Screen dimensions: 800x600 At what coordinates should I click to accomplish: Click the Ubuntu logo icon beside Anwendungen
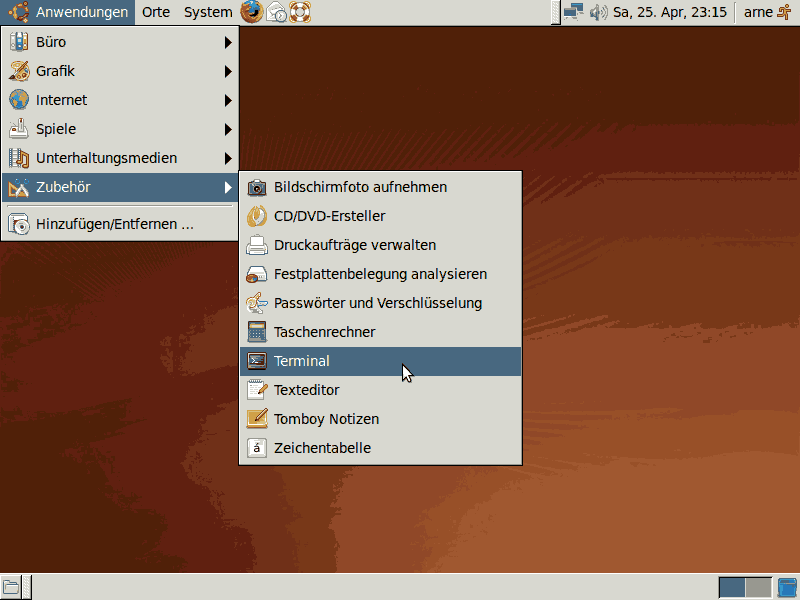pyautogui.click(x=18, y=12)
